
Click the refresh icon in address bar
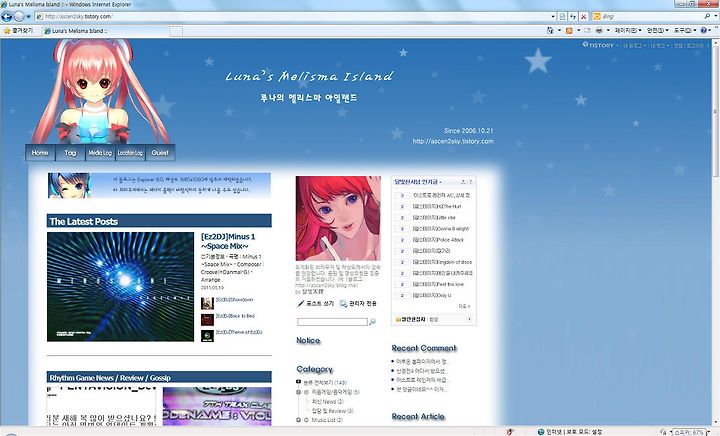573,17
